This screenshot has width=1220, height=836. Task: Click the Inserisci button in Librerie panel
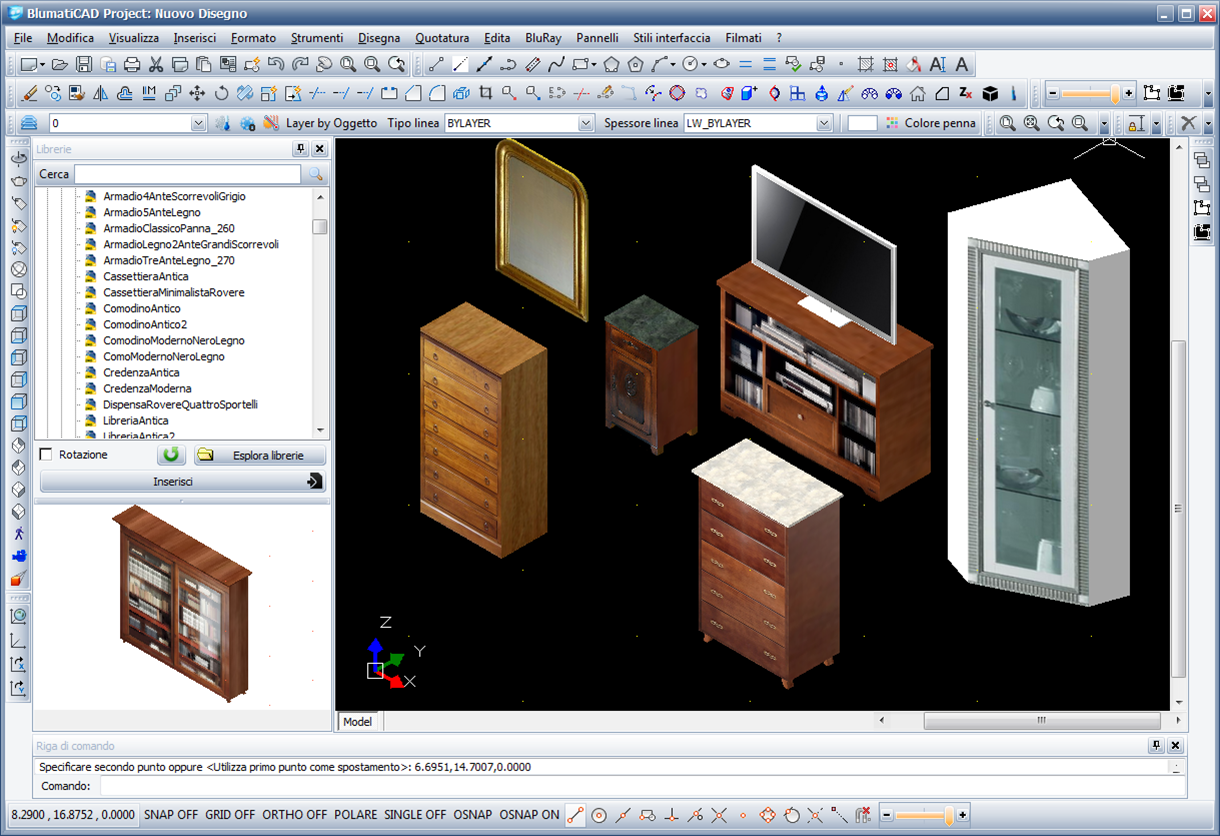182,481
